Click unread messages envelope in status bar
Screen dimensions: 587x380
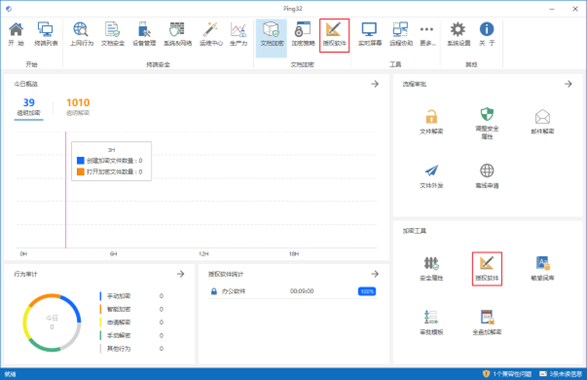point(560,374)
